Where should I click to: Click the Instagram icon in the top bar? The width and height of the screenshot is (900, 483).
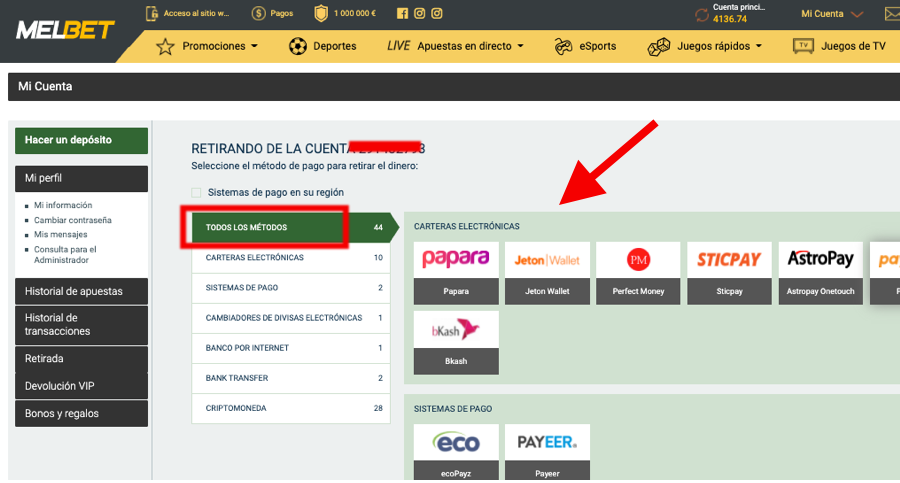tap(420, 14)
